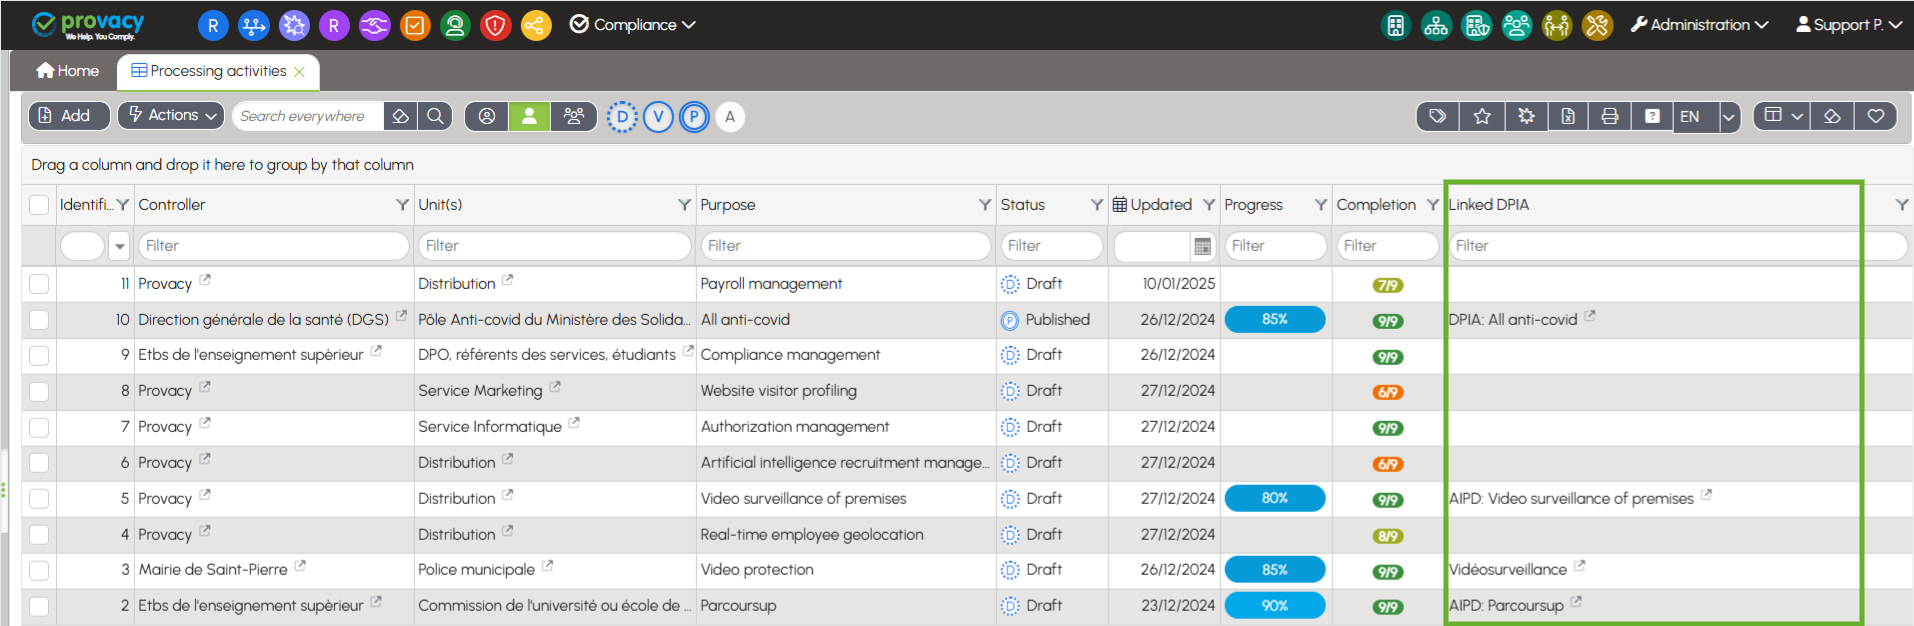Toggle the P published status filter
The width and height of the screenshot is (1914, 626).
pyautogui.click(x=694, y=117)
